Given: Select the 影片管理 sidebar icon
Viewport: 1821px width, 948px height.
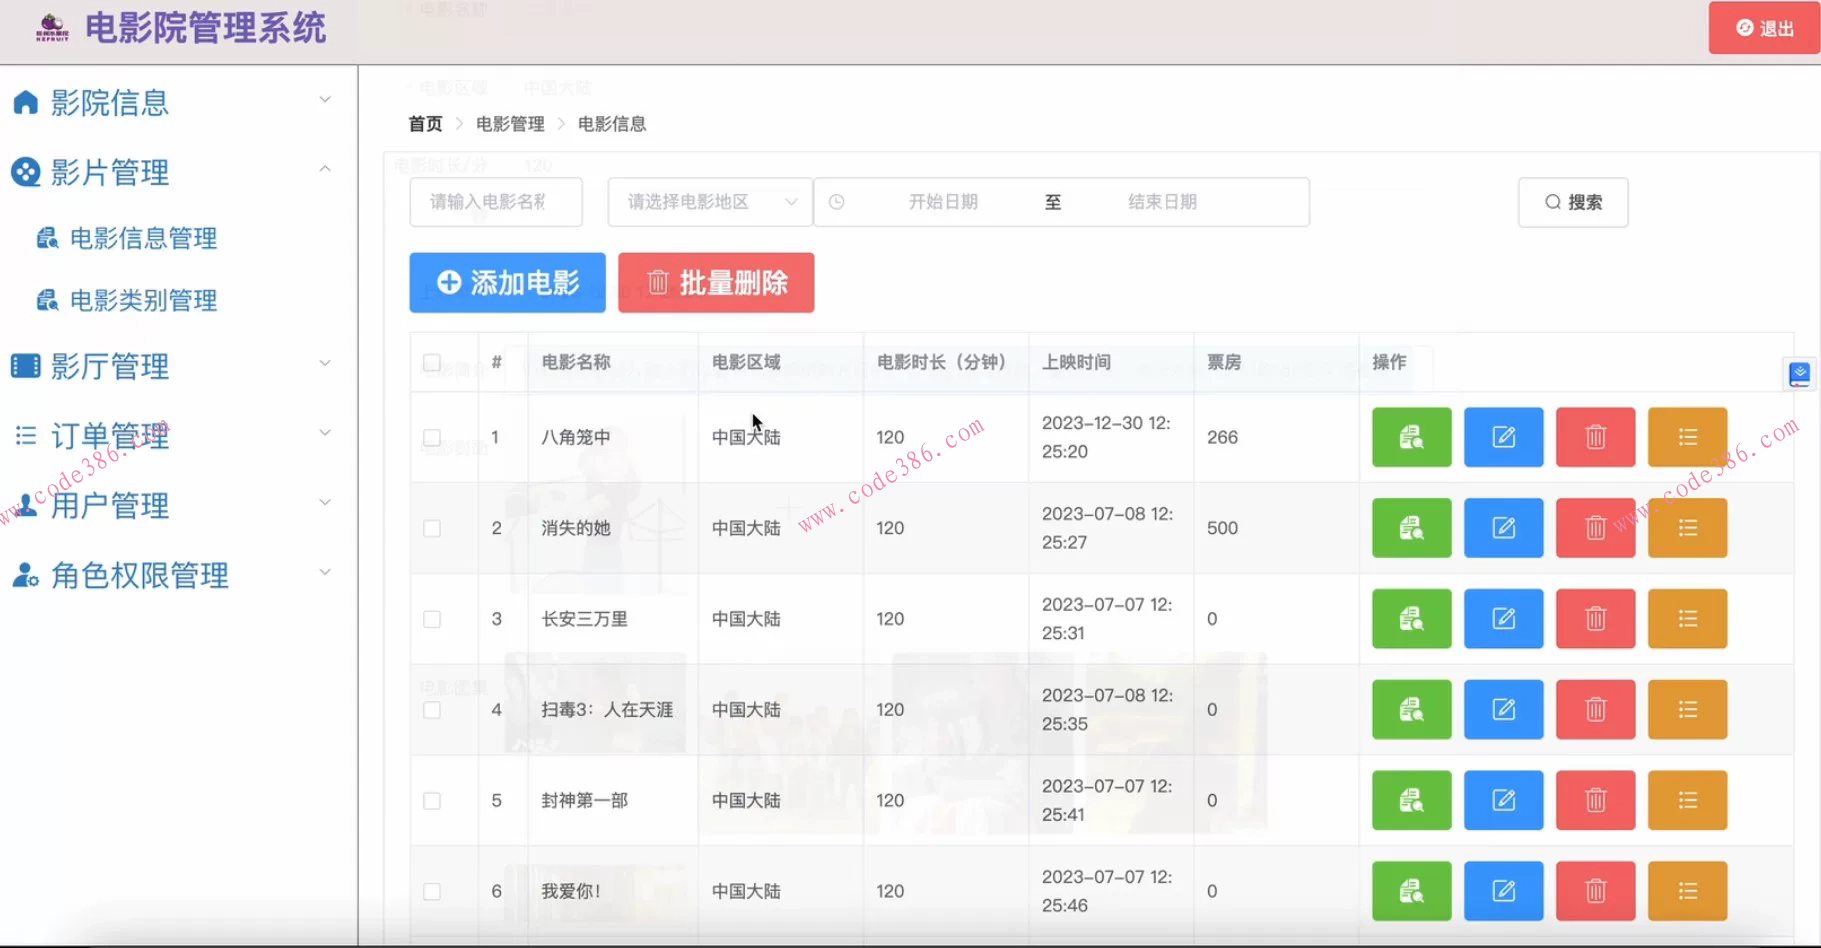Looking at the screenshot, I should coord(24,171).
